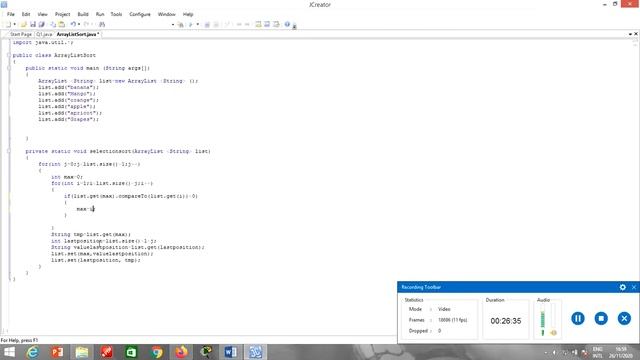Open the Window menu
The image size is (640, 360).
point(167,14)
